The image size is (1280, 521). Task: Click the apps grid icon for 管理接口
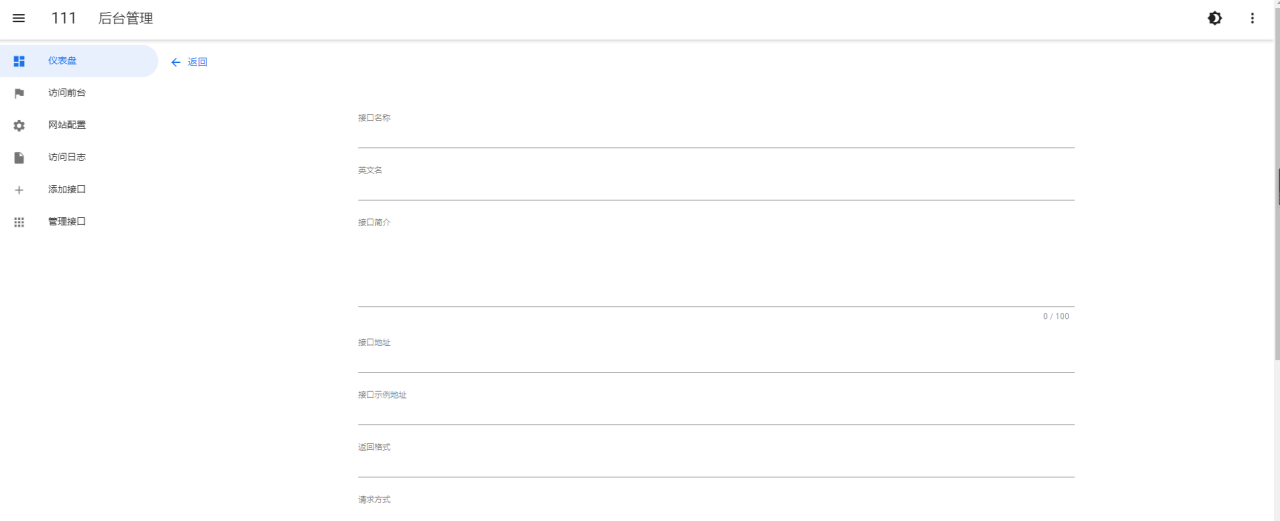18,222
